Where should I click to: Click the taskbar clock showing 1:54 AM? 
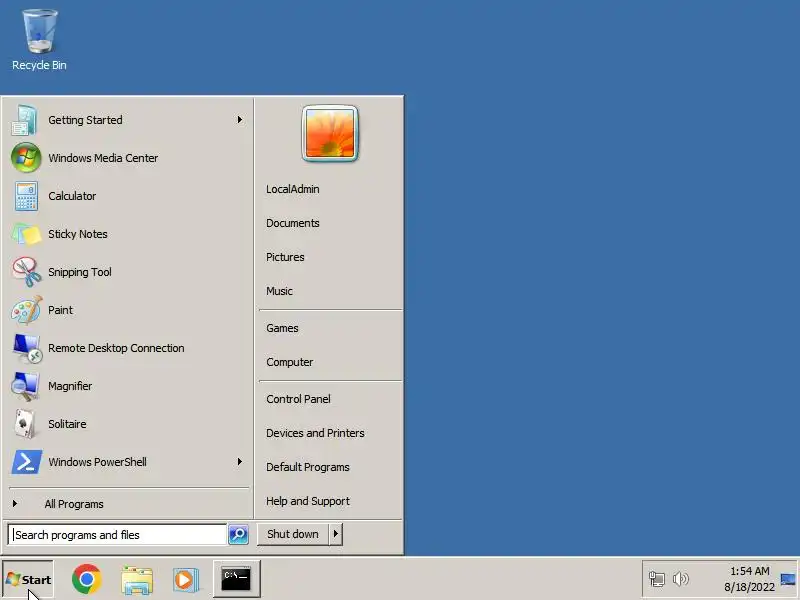[x=749, y=579]
